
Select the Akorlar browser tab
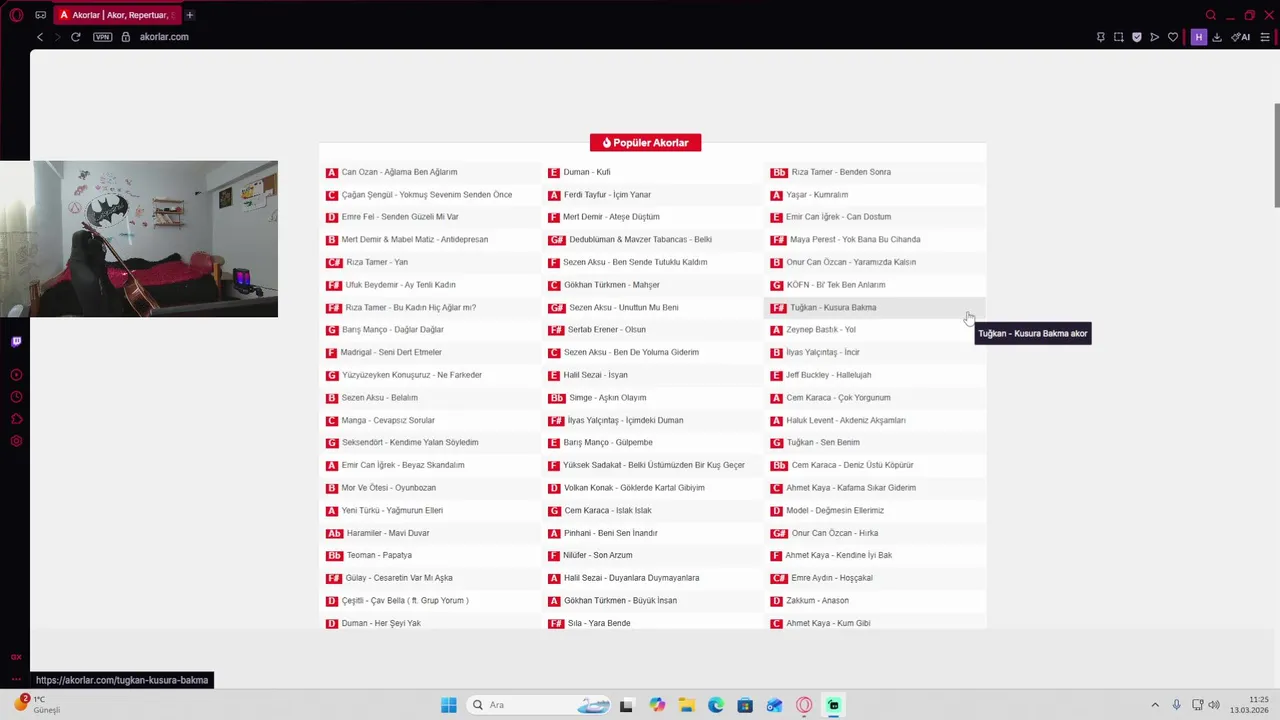[x=117, y=15]
